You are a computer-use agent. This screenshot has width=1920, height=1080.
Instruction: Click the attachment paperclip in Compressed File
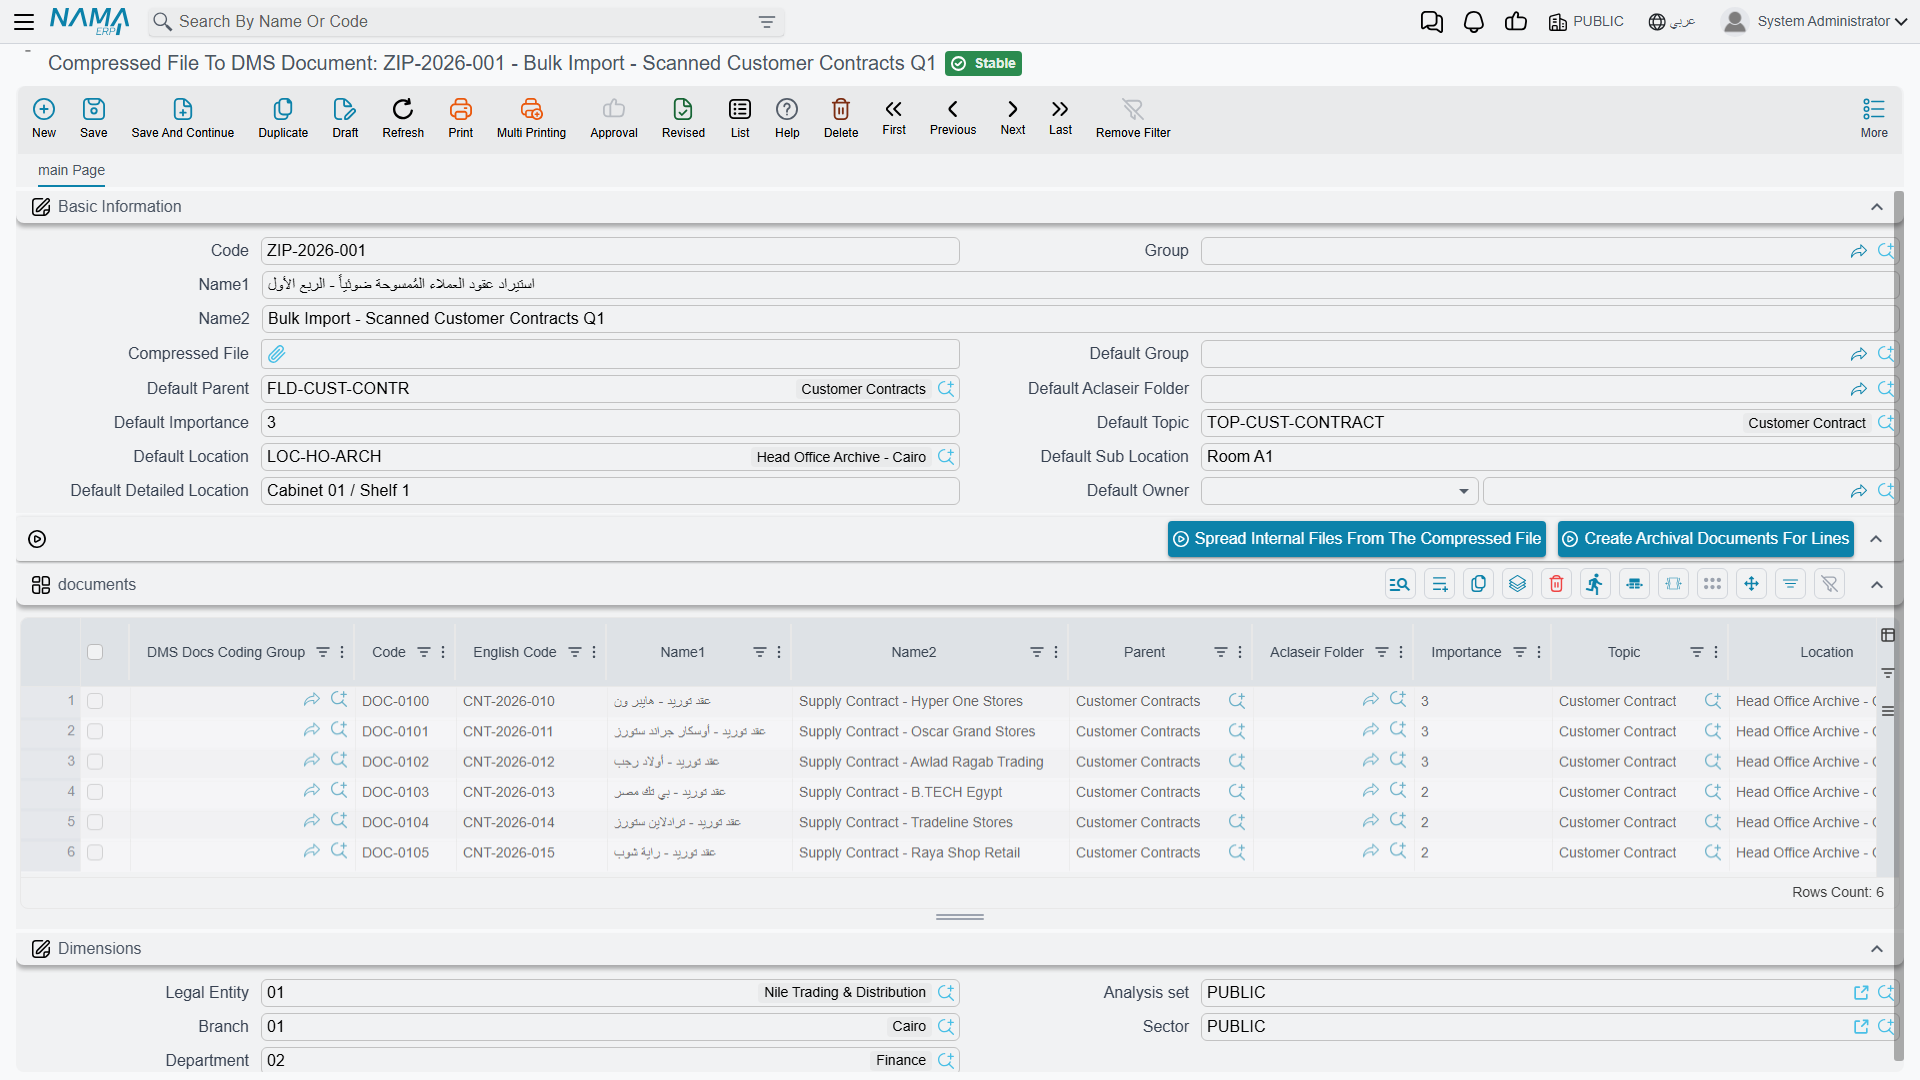[x=277, y=354]
